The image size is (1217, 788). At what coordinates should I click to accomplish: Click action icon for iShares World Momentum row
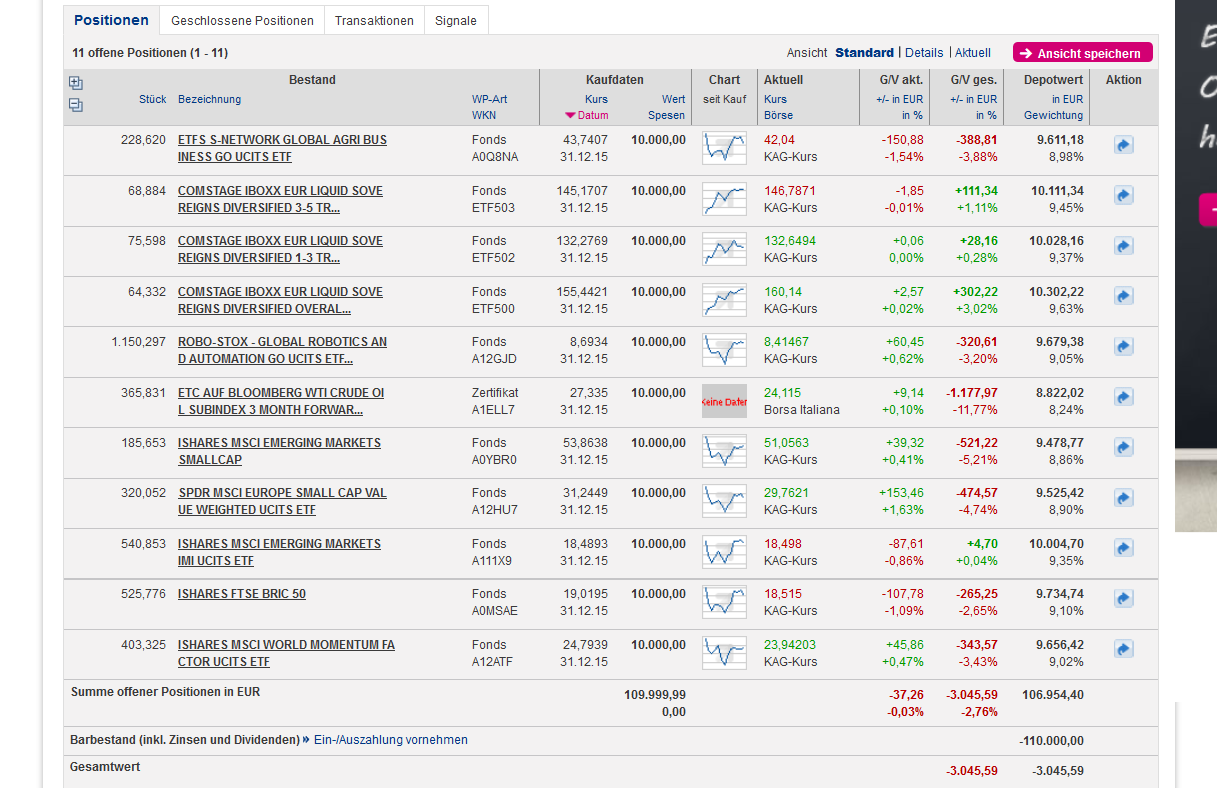click(x=1123, y=650)
